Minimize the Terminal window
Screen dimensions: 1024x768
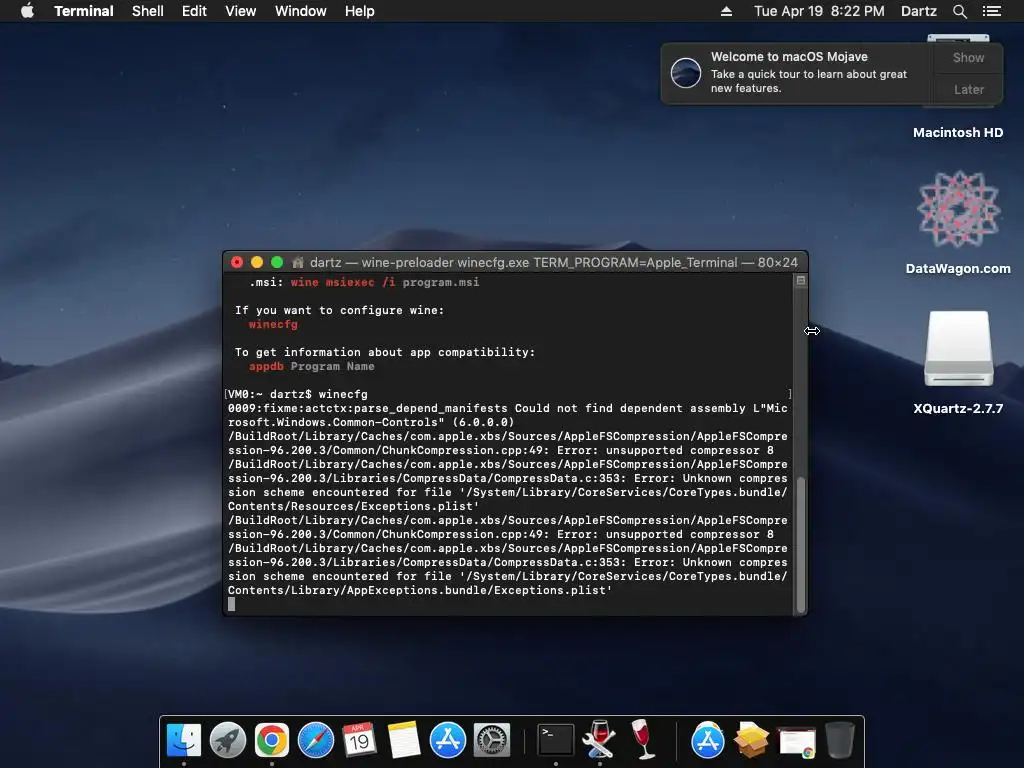coord(257,263)
